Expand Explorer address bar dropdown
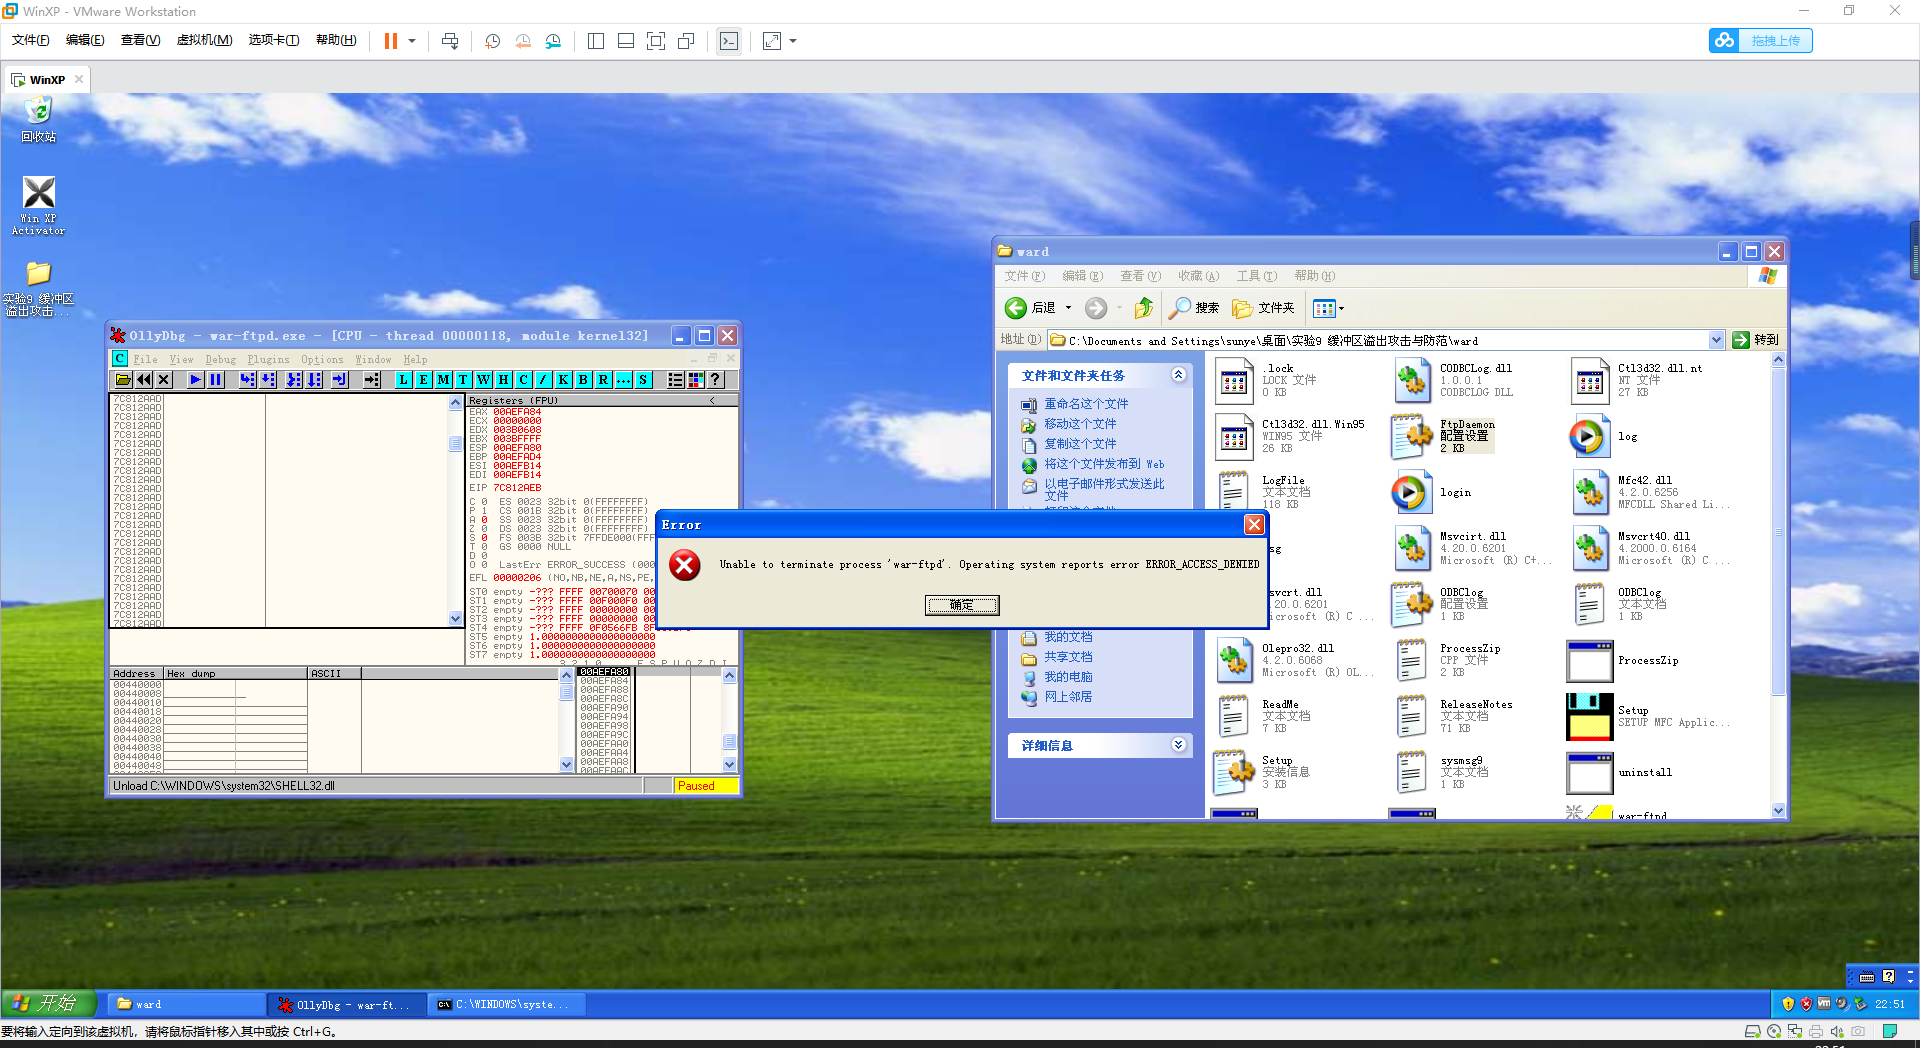 (x=1717, y=340)
